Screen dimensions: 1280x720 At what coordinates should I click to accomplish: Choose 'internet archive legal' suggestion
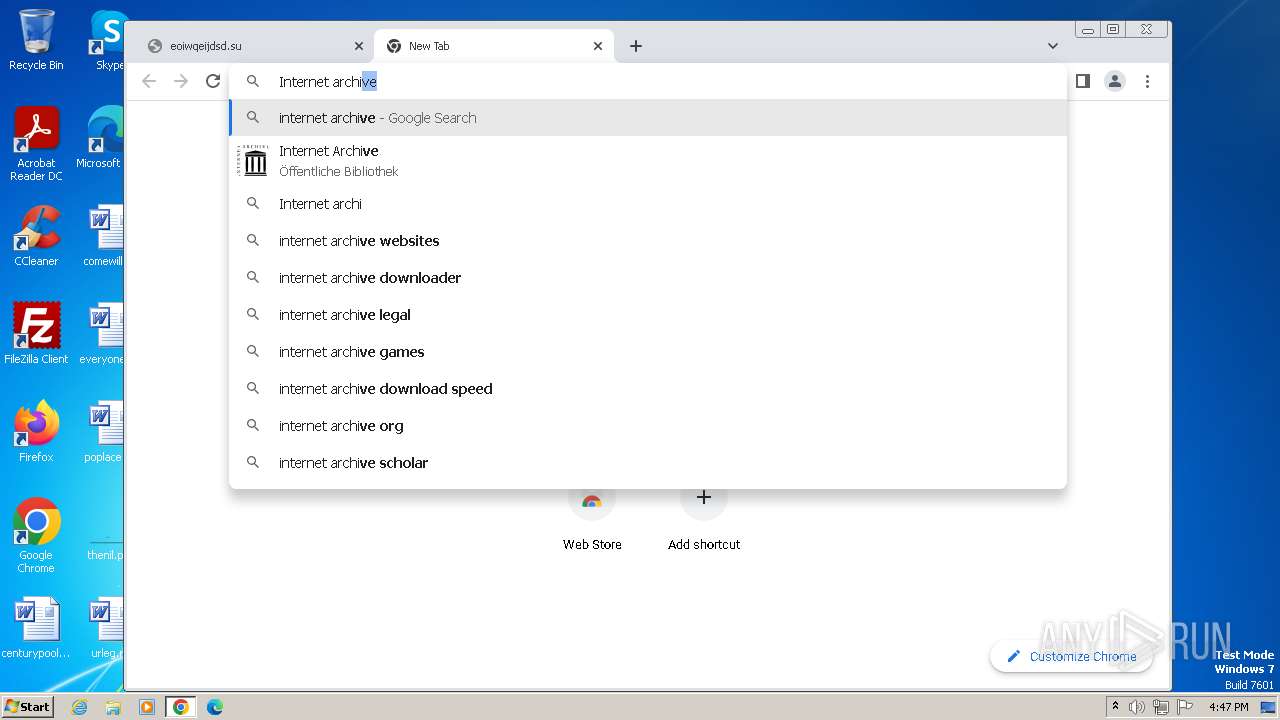648,315
